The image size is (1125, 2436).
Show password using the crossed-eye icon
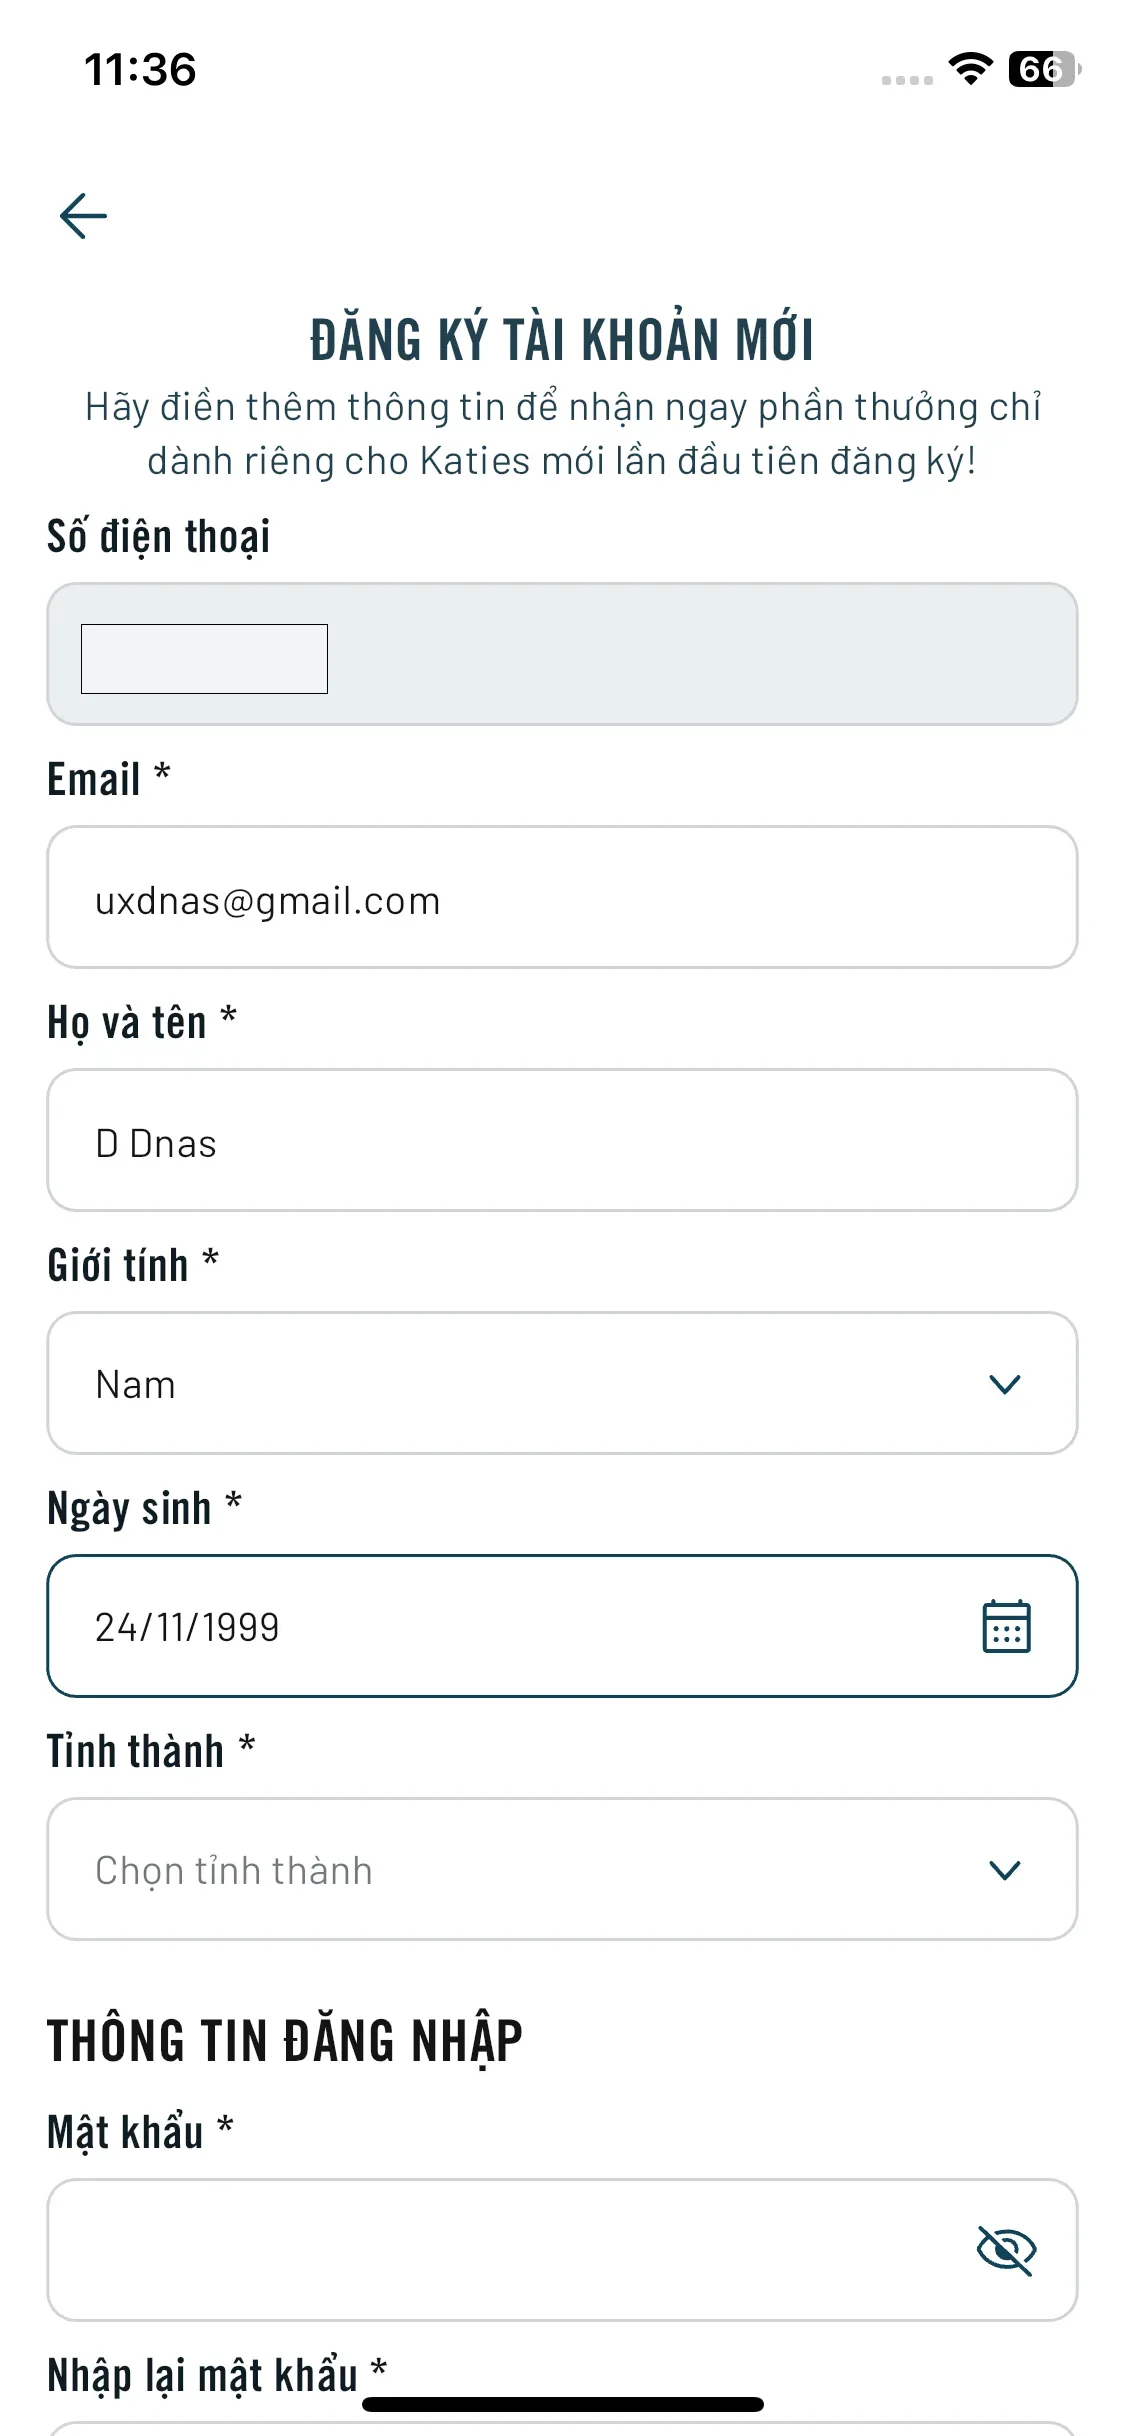1006,2250
